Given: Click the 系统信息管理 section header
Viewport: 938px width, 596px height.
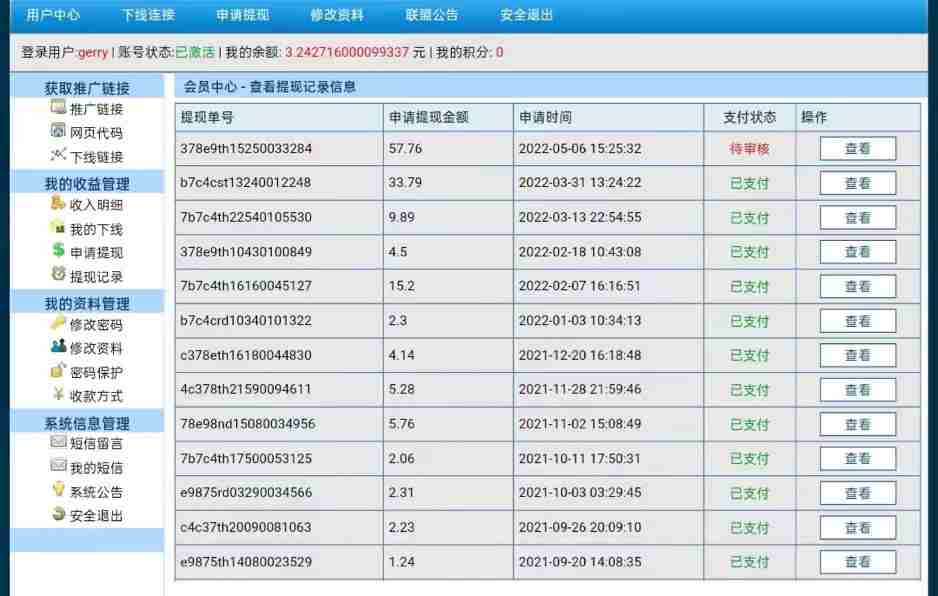Looking at the screenshot, I should 87,423.
